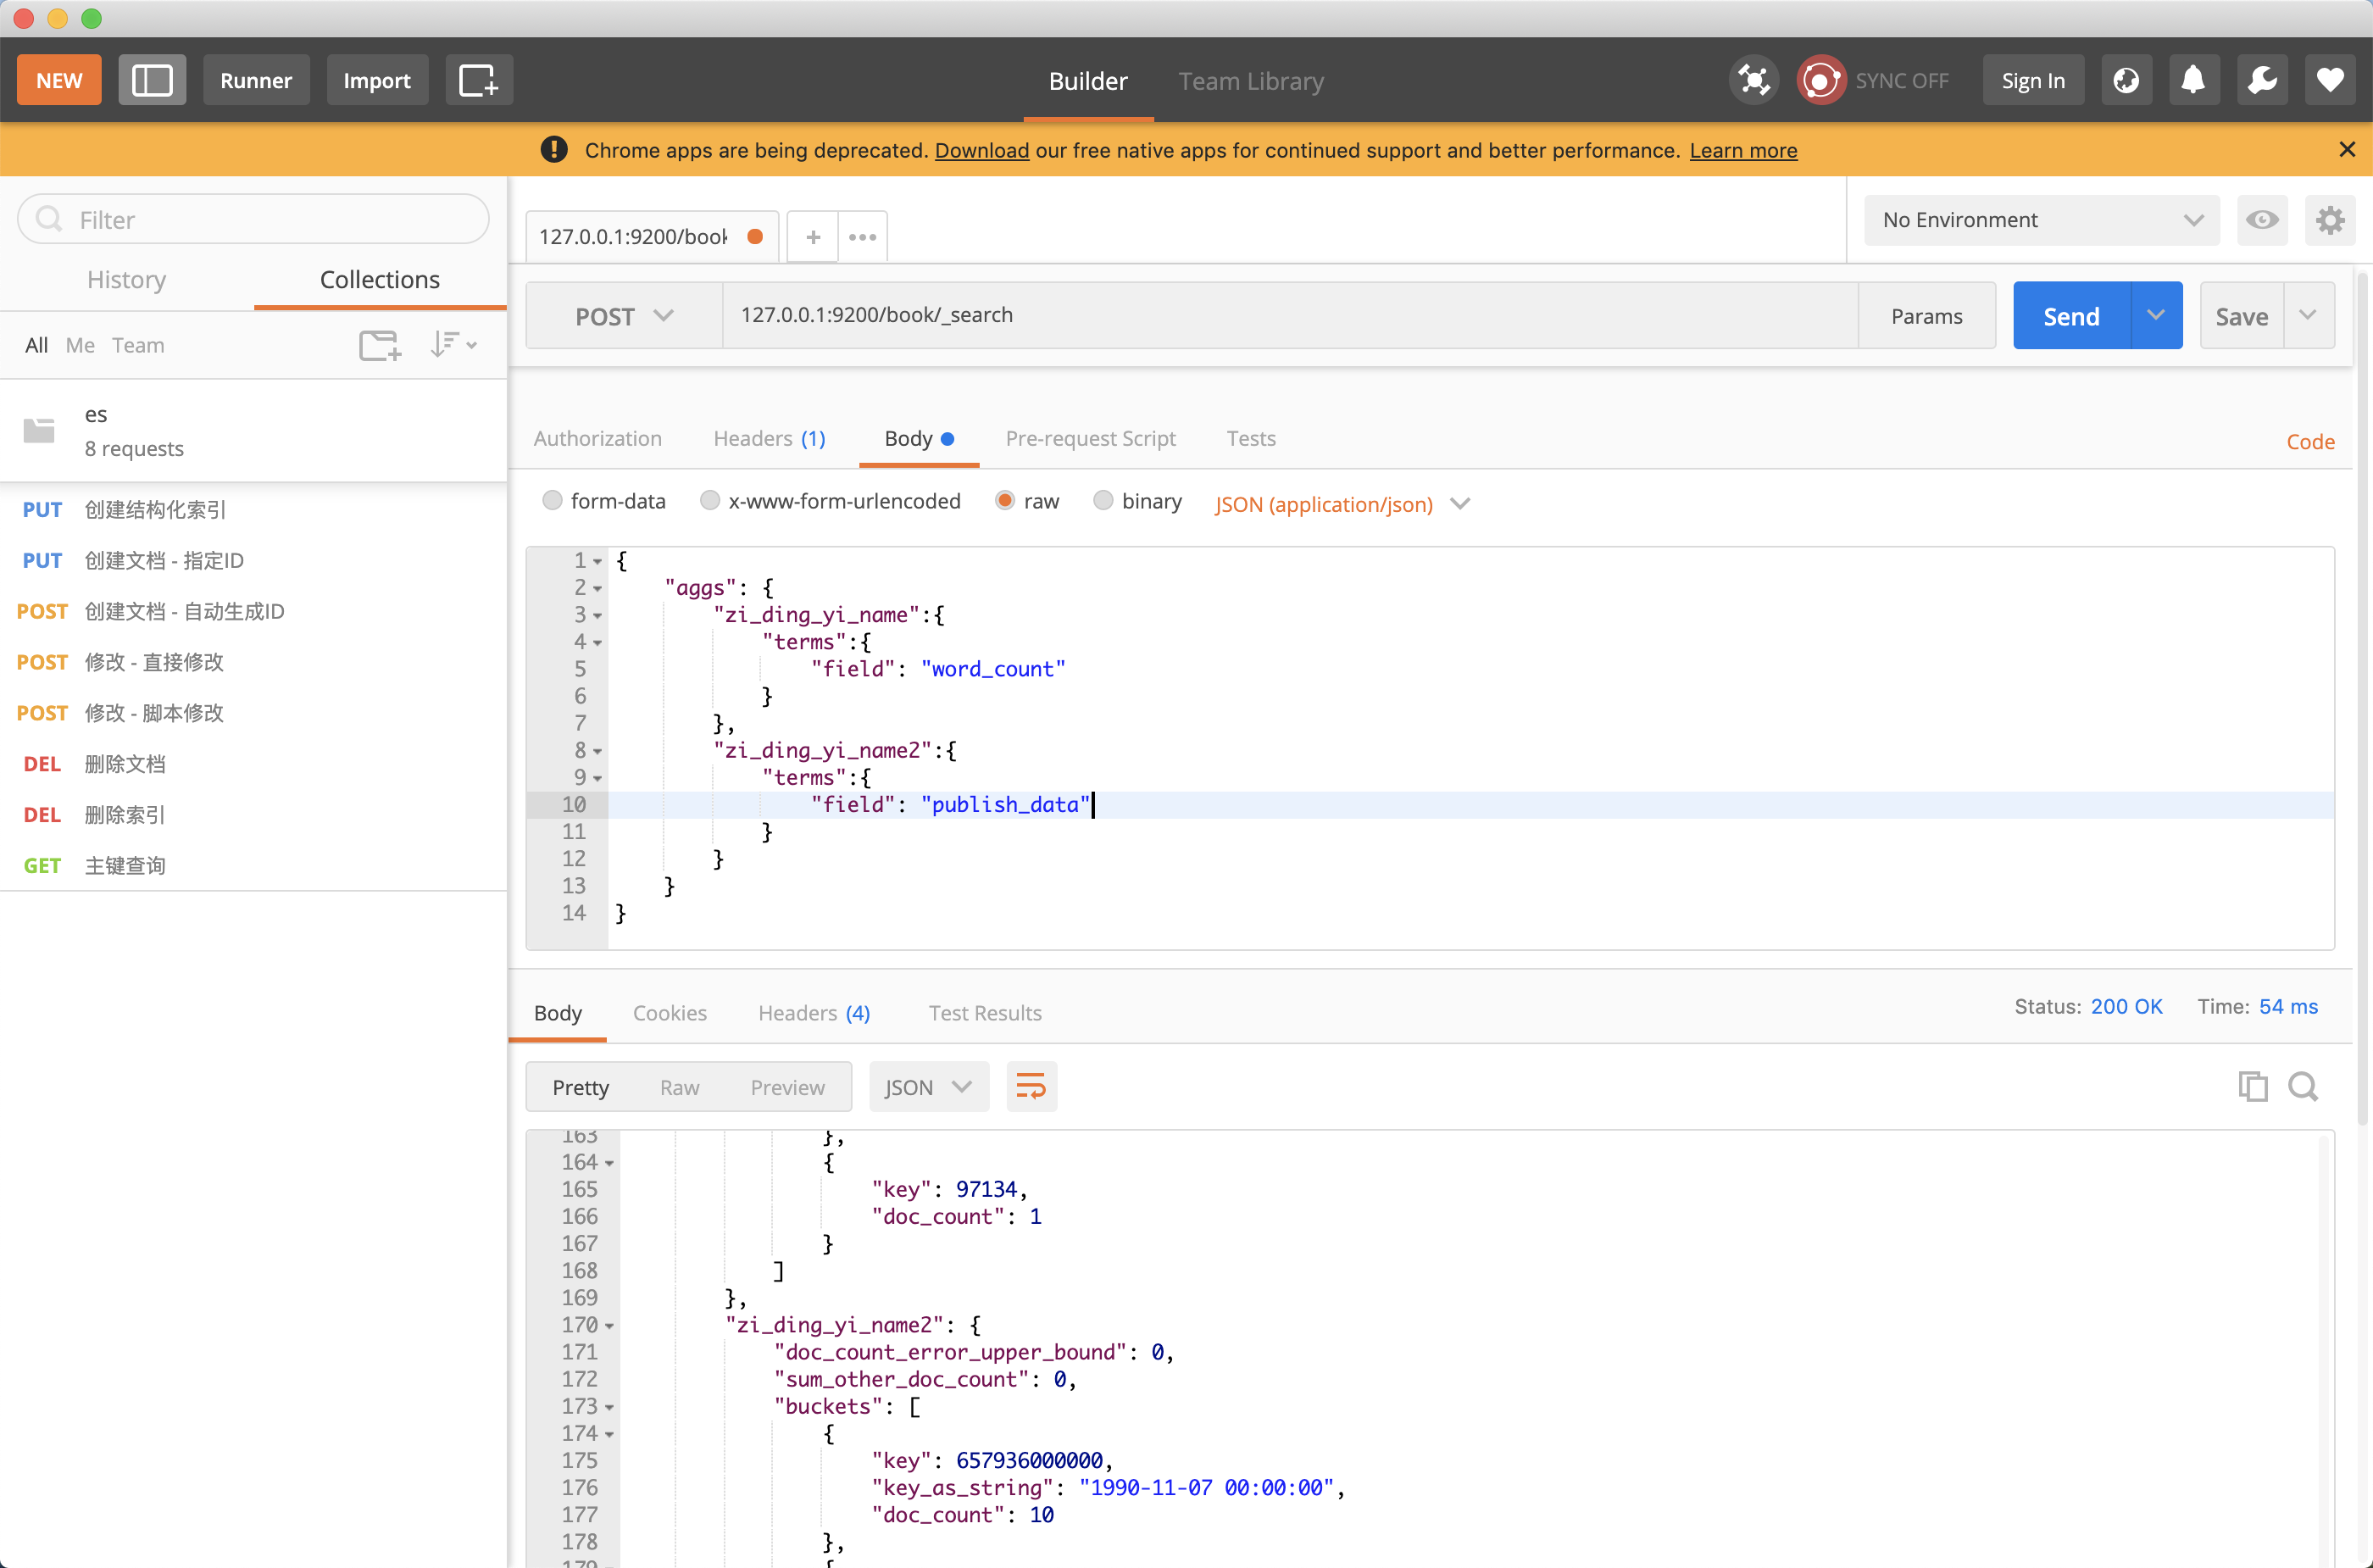
Task: Select the binary body radio option
Action: click(x=1103, y=501)
